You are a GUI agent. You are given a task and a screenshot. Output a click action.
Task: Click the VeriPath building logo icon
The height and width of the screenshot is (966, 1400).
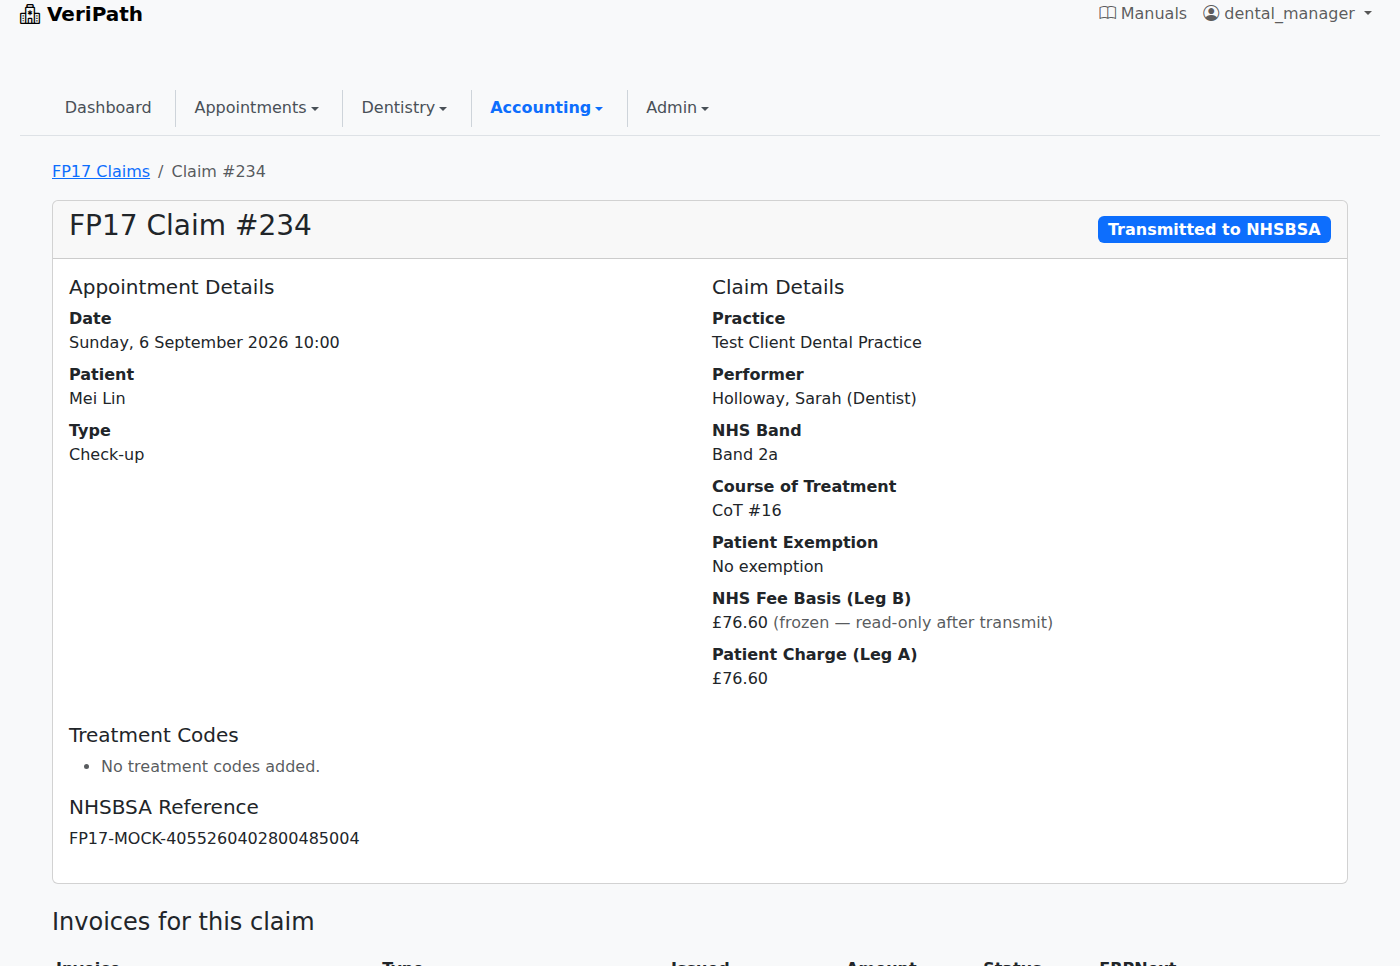click(x=30, y=14)
